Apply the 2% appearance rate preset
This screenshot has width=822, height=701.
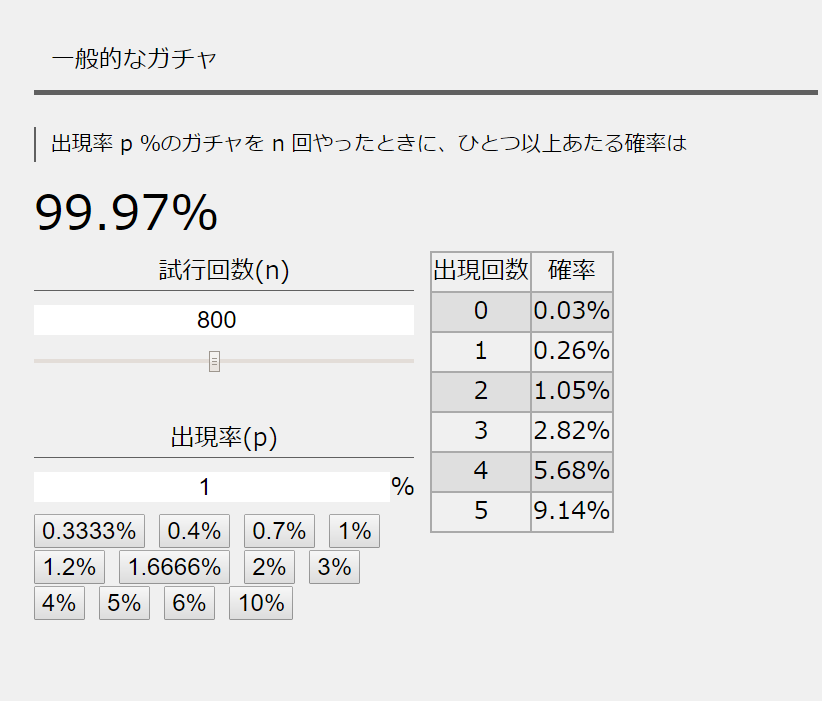coord(269,567)
